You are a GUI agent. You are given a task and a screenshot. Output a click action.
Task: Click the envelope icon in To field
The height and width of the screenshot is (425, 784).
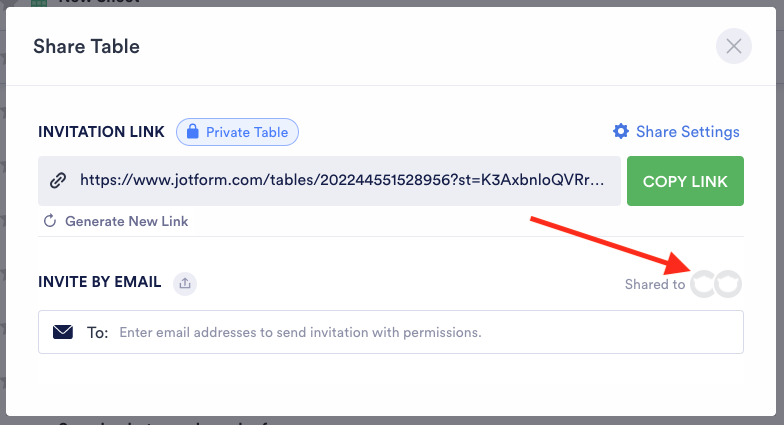[63, 332]
